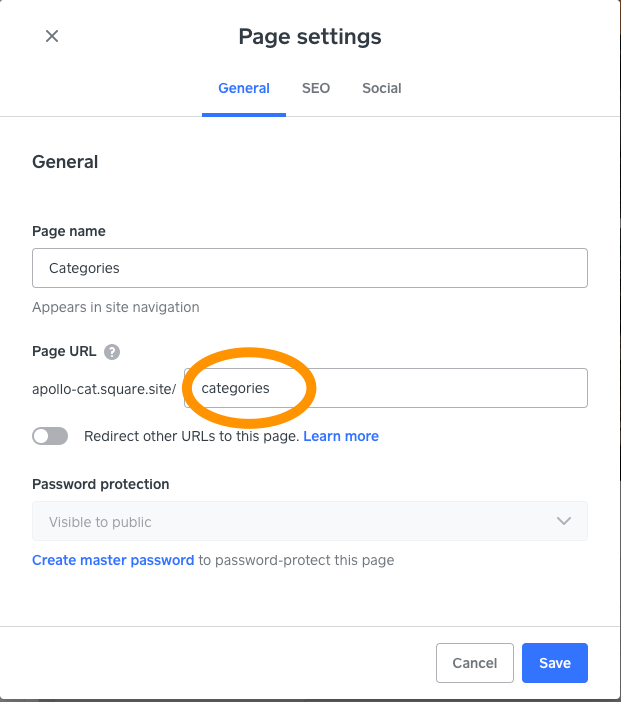Click the Appears in site navigation hint
The width and height of the screenshot is (621, 702).
pyautogui.click(x=116, y=307)
